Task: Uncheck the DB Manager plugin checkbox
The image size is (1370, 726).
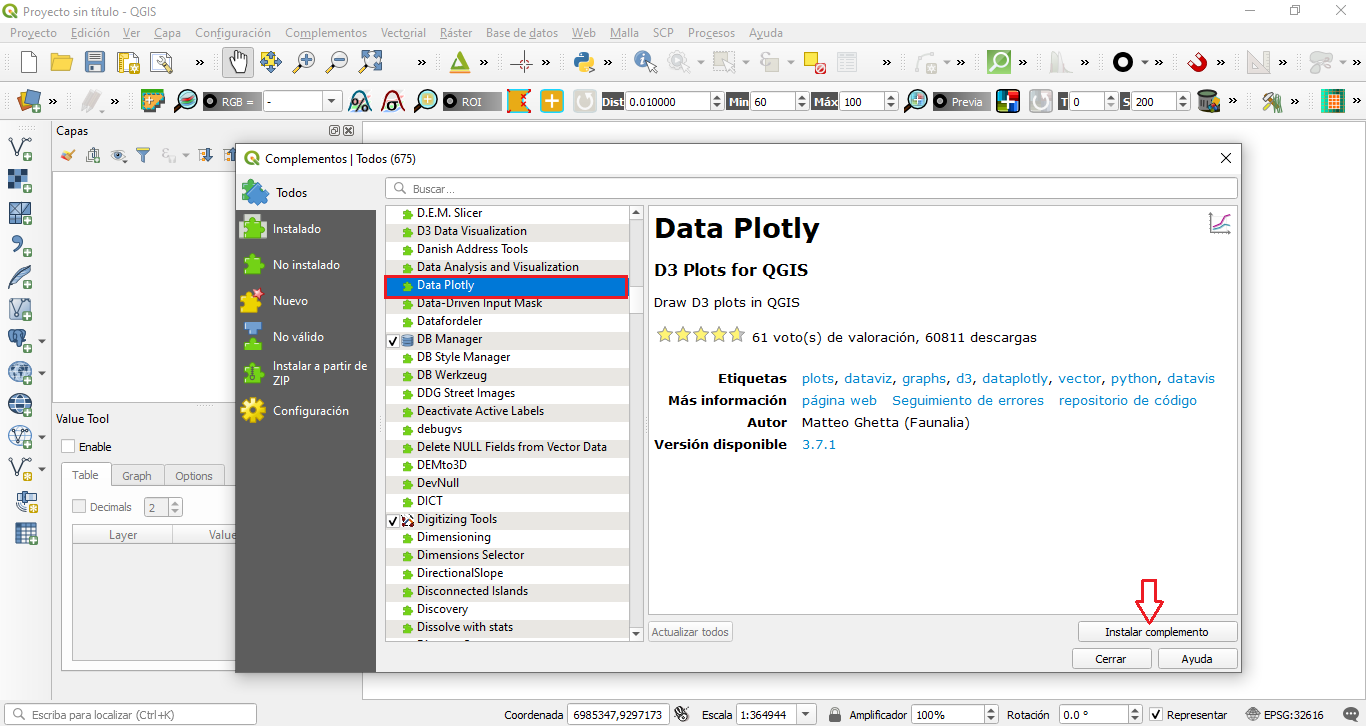Action: click(392, 340)
